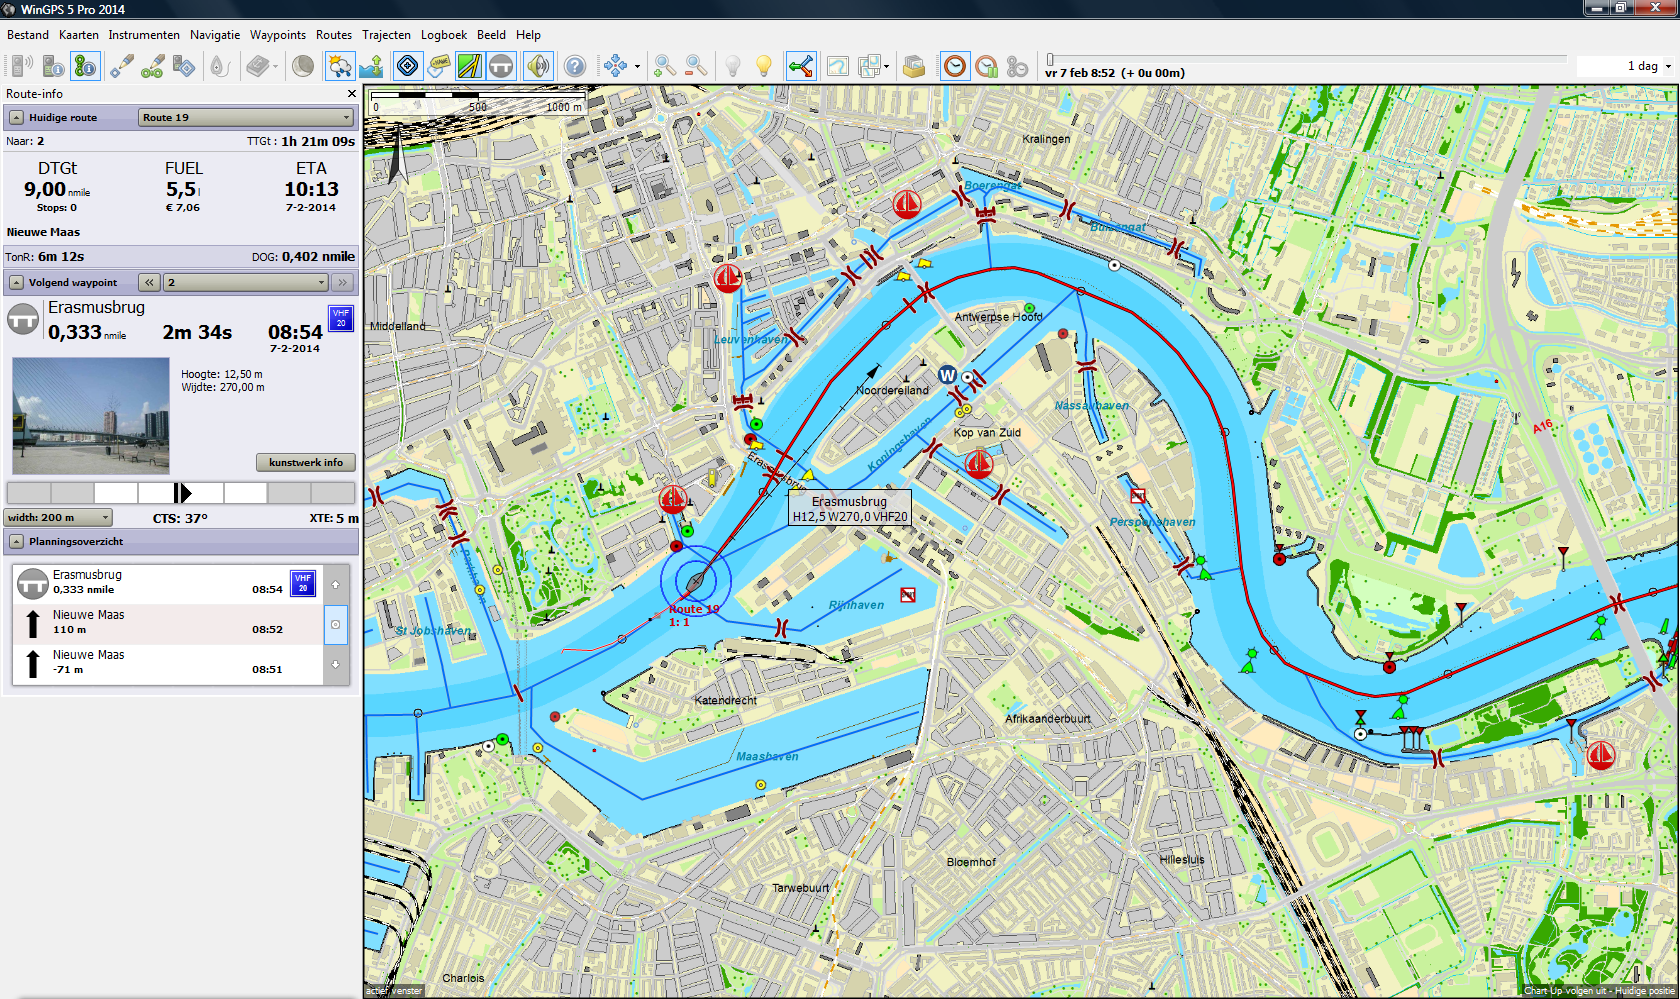The width and height of the screenshot is (1680, 999).
Task: Select Nieuwe Maas -71 m row
Action: 168,663
